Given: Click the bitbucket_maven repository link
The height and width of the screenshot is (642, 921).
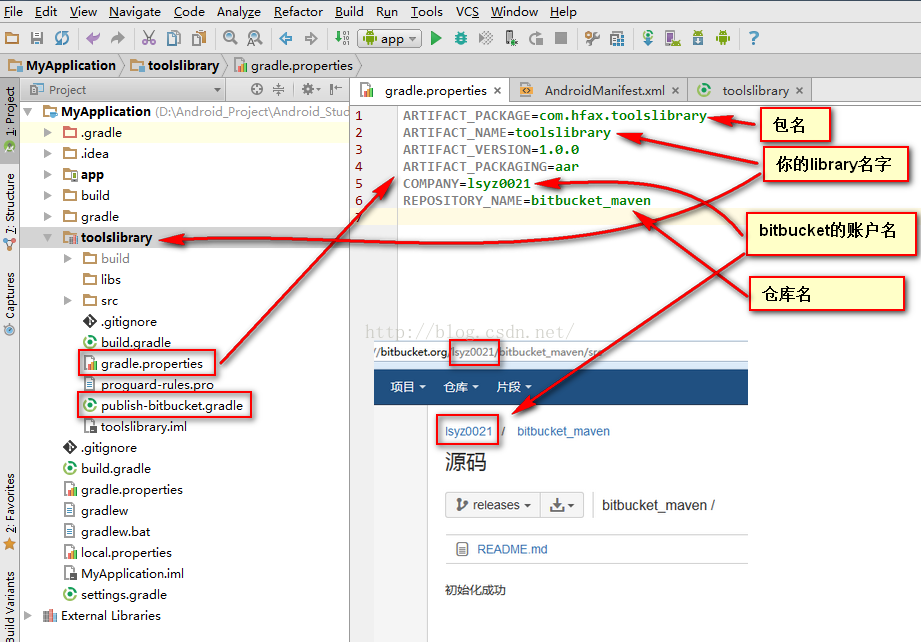Looking at the screenshot, I should click(563, 431).
